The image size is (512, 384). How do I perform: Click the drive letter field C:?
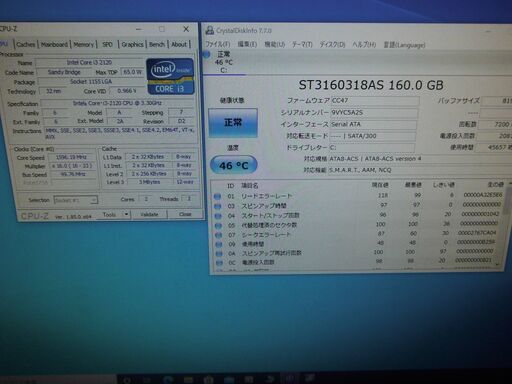tap(371, 147)
